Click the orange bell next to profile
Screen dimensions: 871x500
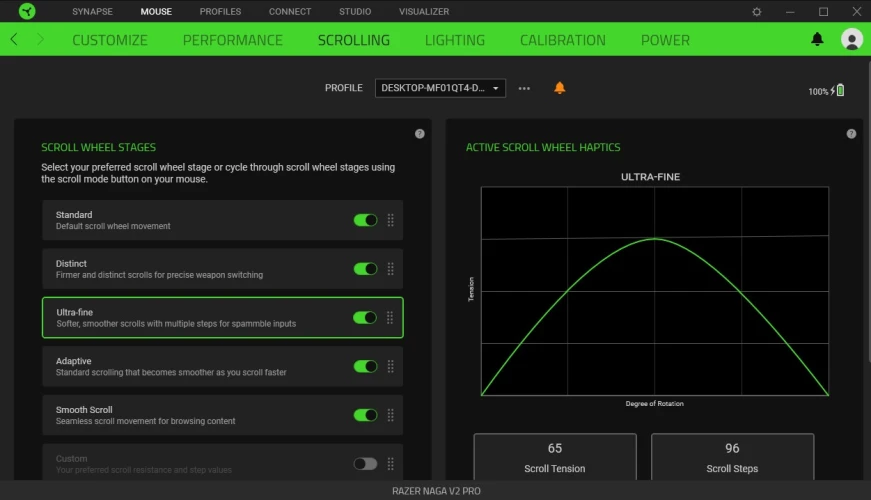click(559, 88)
